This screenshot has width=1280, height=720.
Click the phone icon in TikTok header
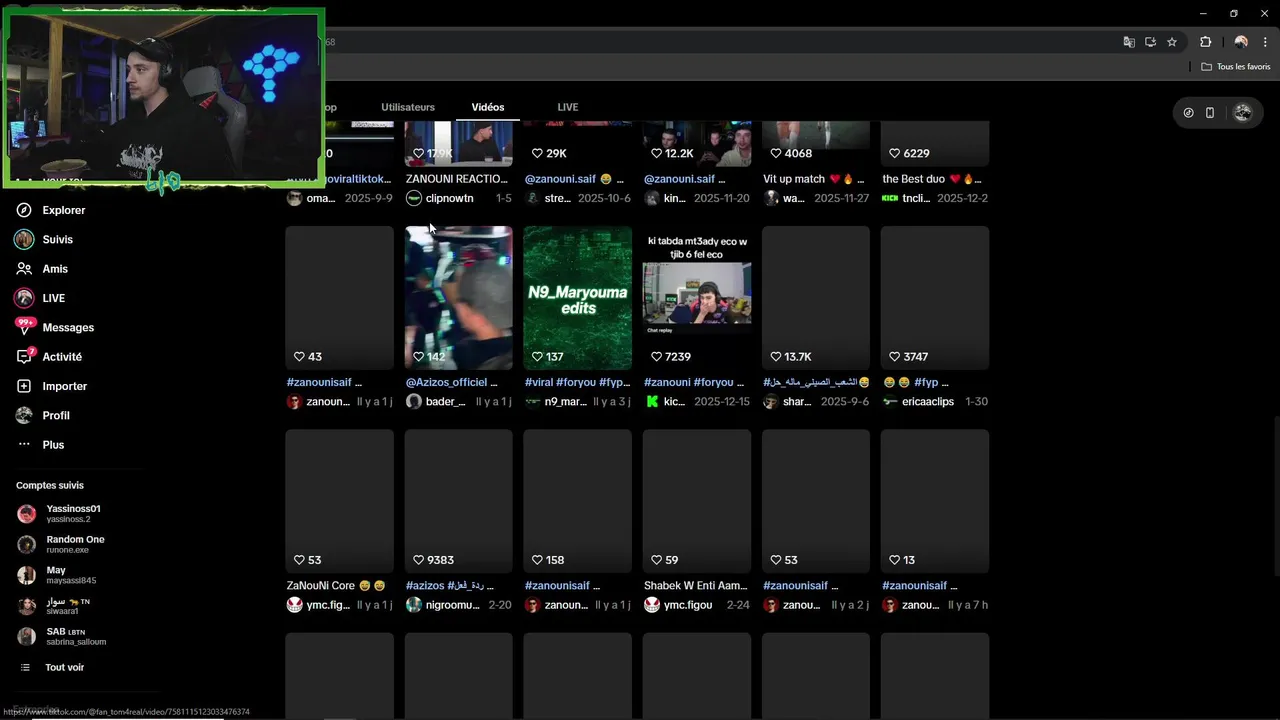point(1210,113)
